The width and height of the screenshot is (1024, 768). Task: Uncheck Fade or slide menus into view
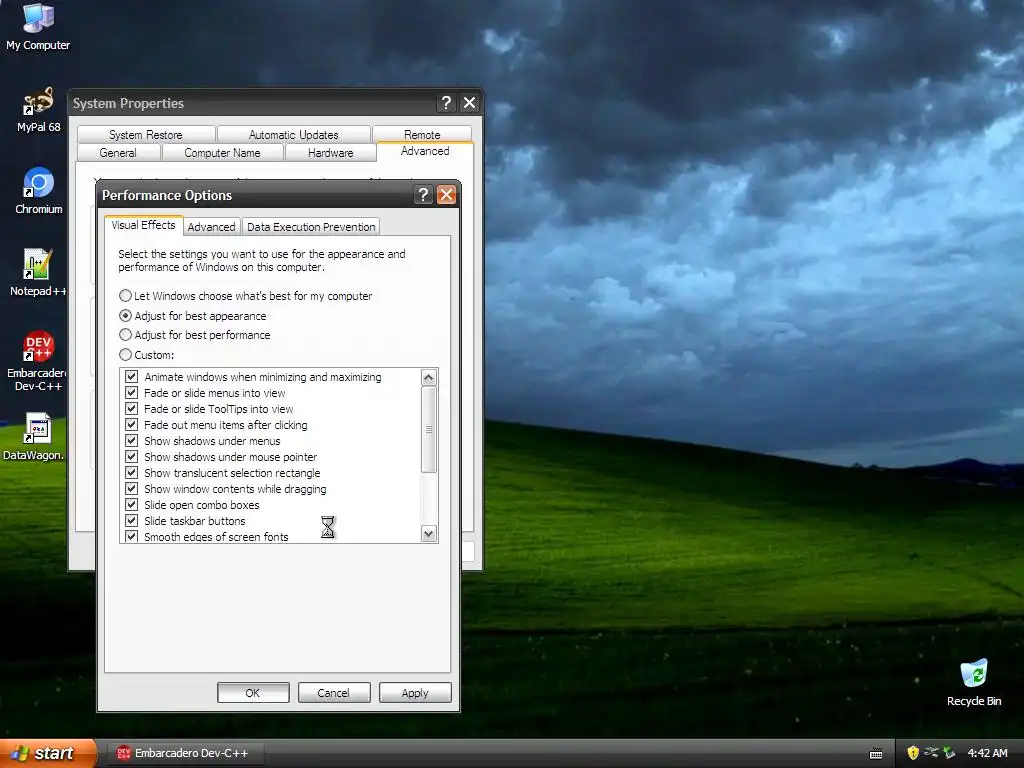pyautogui.click(x=131, y=392)
